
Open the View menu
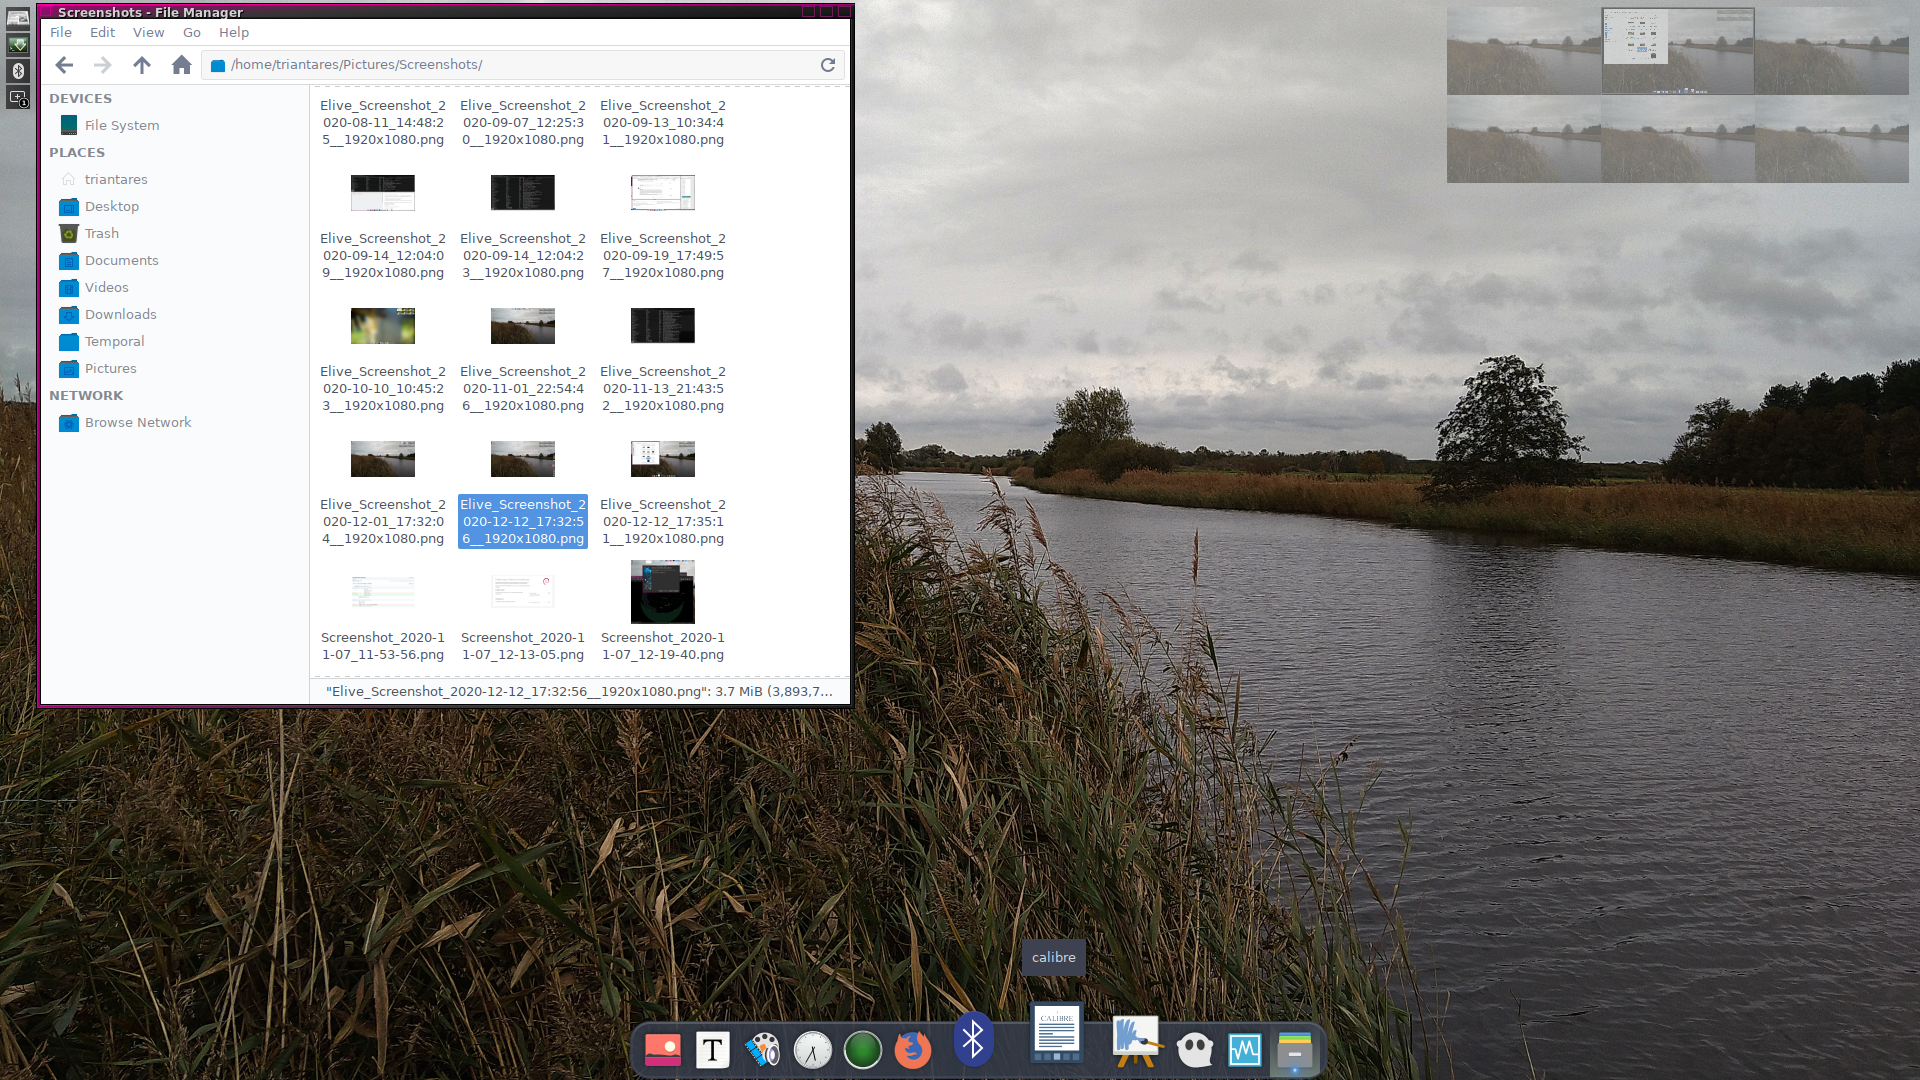148,32
